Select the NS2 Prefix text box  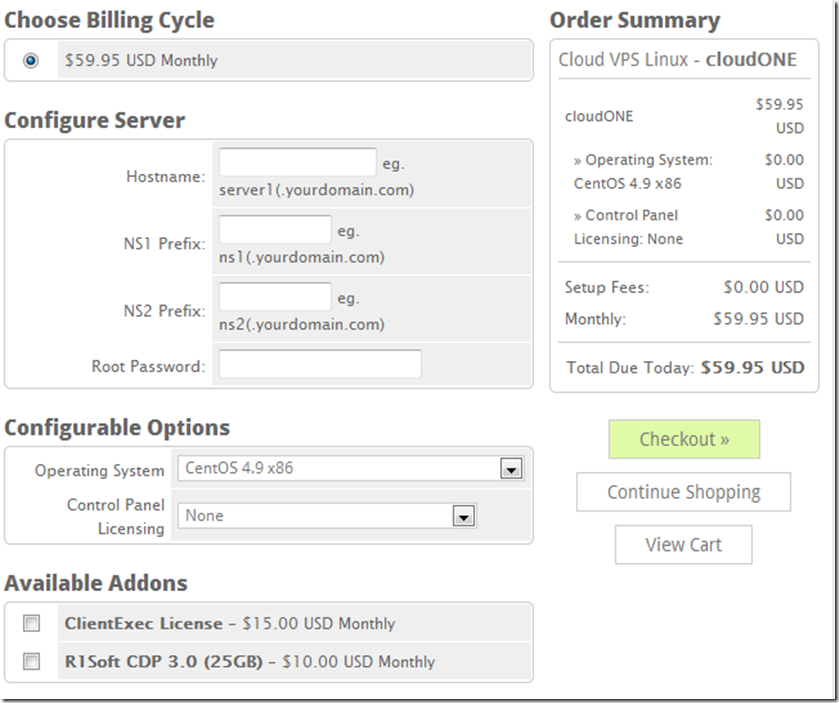pyautogui.click(x=275, y=296)
